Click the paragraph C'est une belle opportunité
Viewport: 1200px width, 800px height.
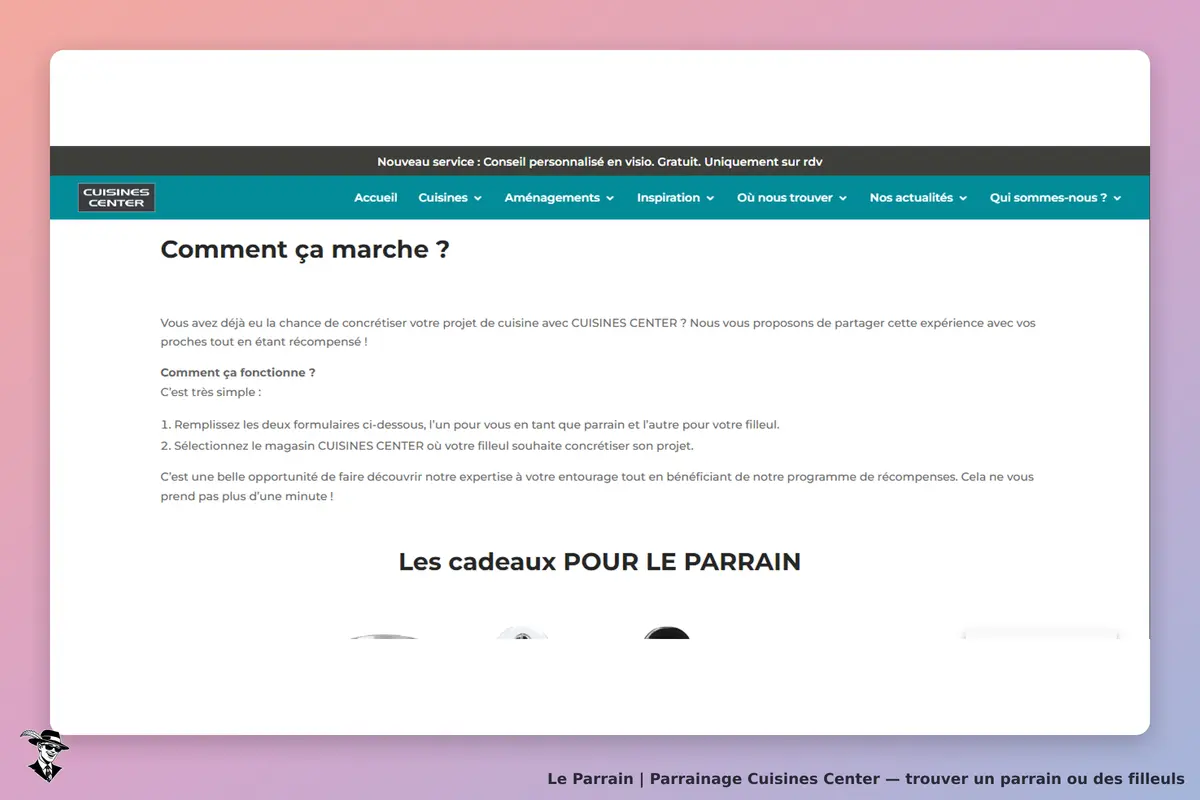(x=597, y=486)
